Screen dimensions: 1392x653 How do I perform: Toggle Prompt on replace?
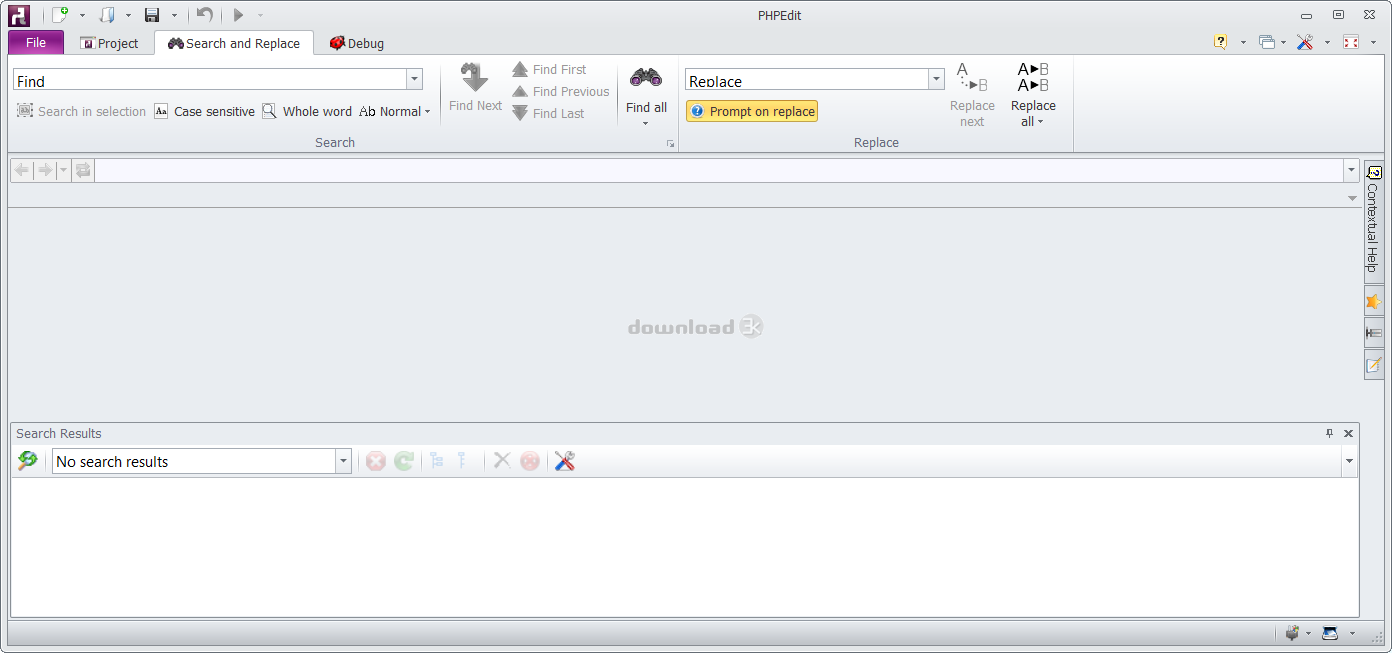coord(752,111)
